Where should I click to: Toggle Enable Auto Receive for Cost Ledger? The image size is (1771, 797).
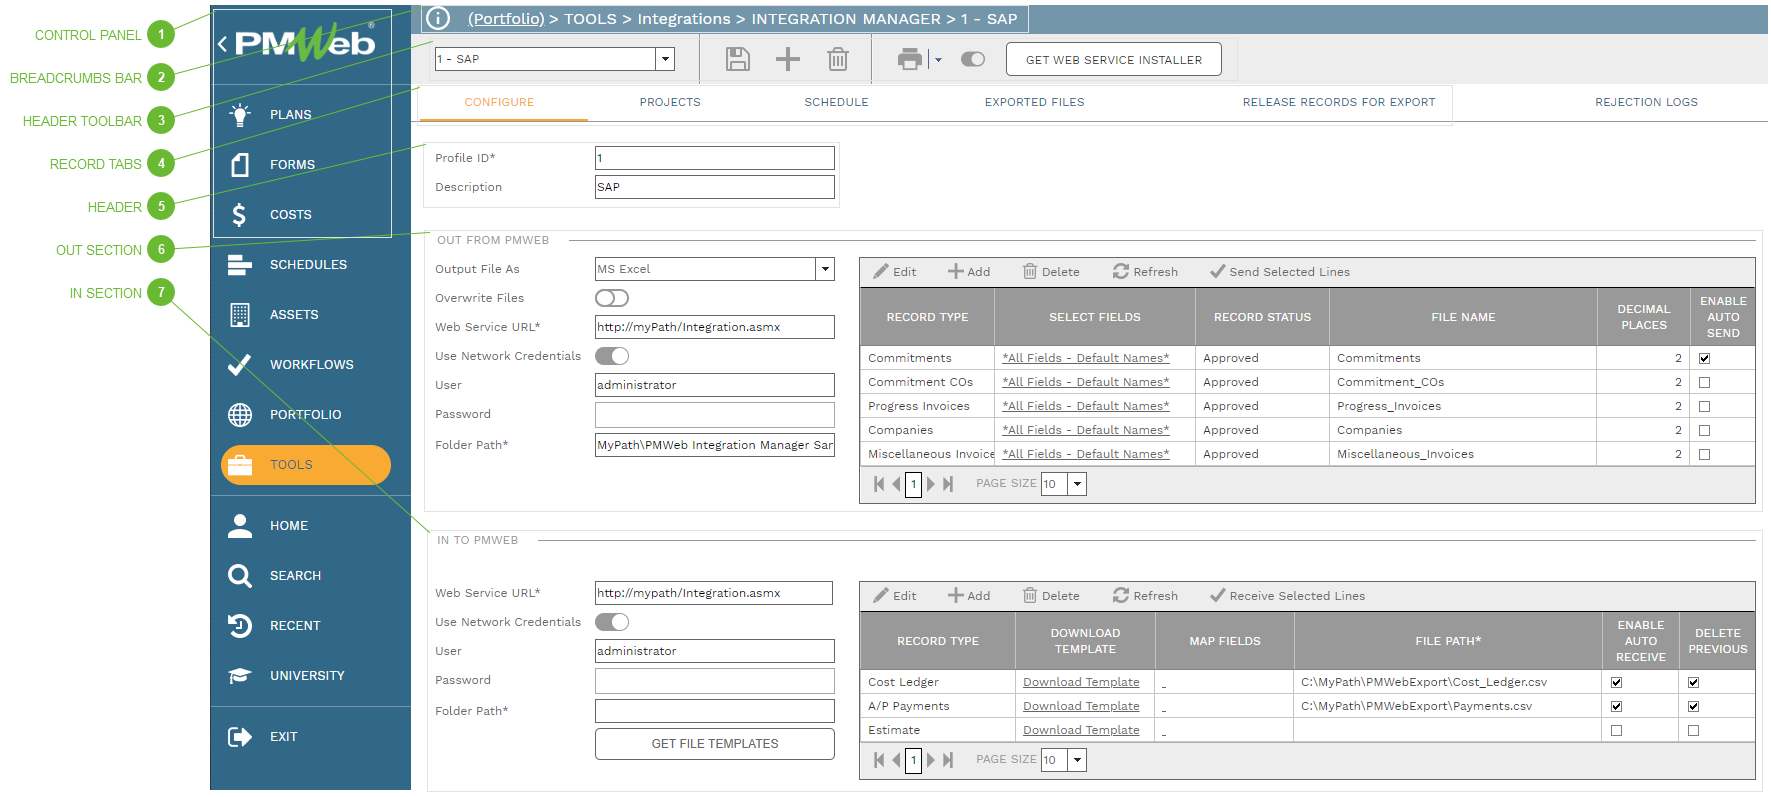pos(1617,682)
